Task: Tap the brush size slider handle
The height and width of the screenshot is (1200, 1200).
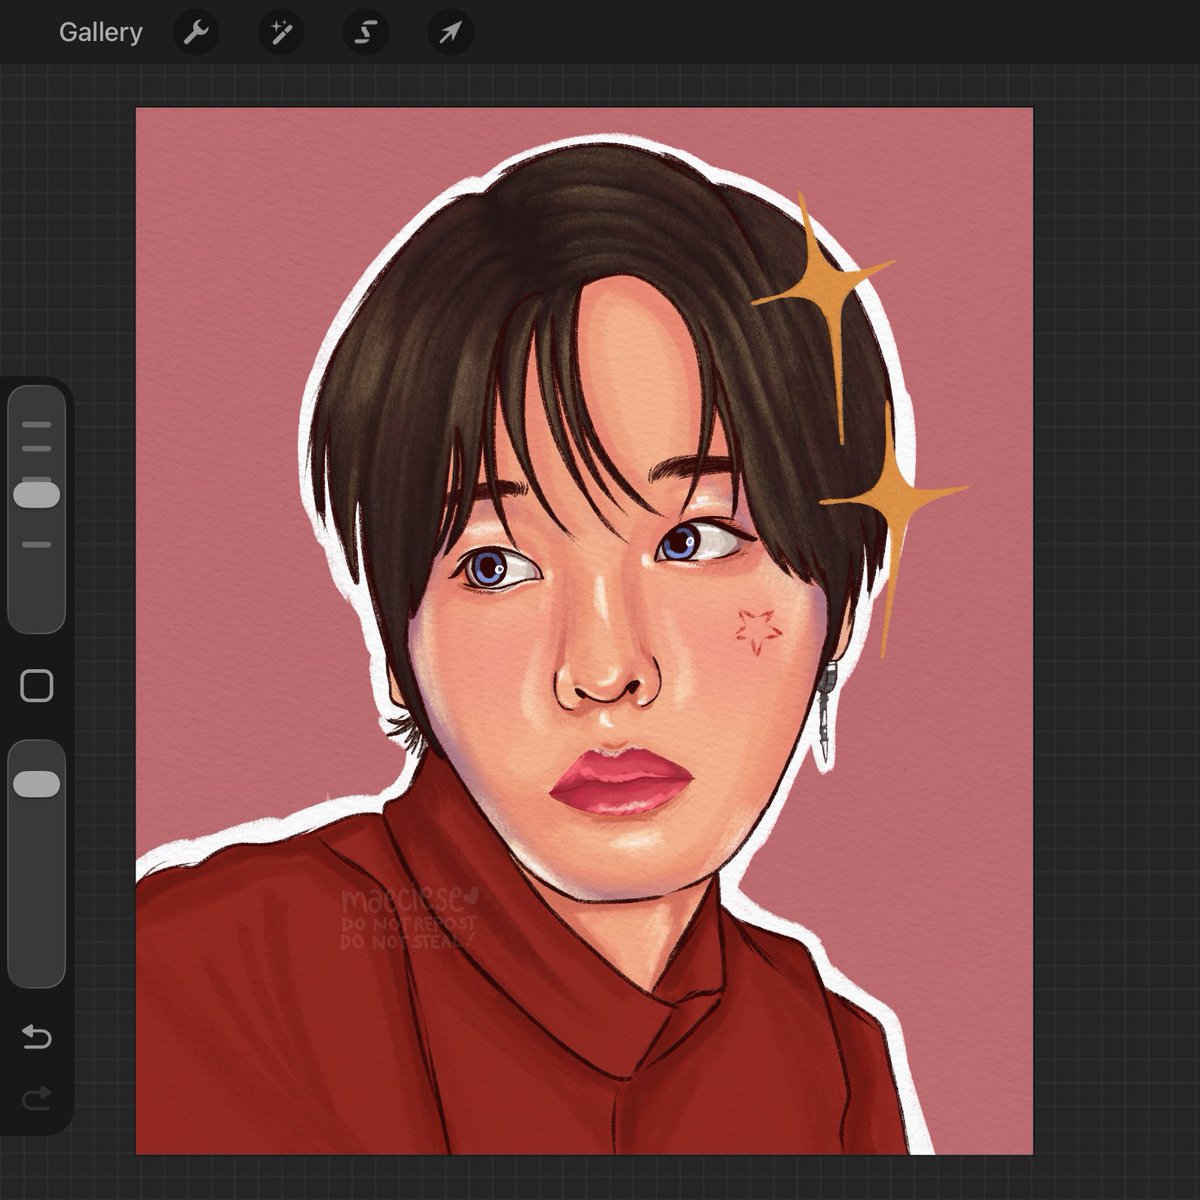Action: (x=38, y=493)
